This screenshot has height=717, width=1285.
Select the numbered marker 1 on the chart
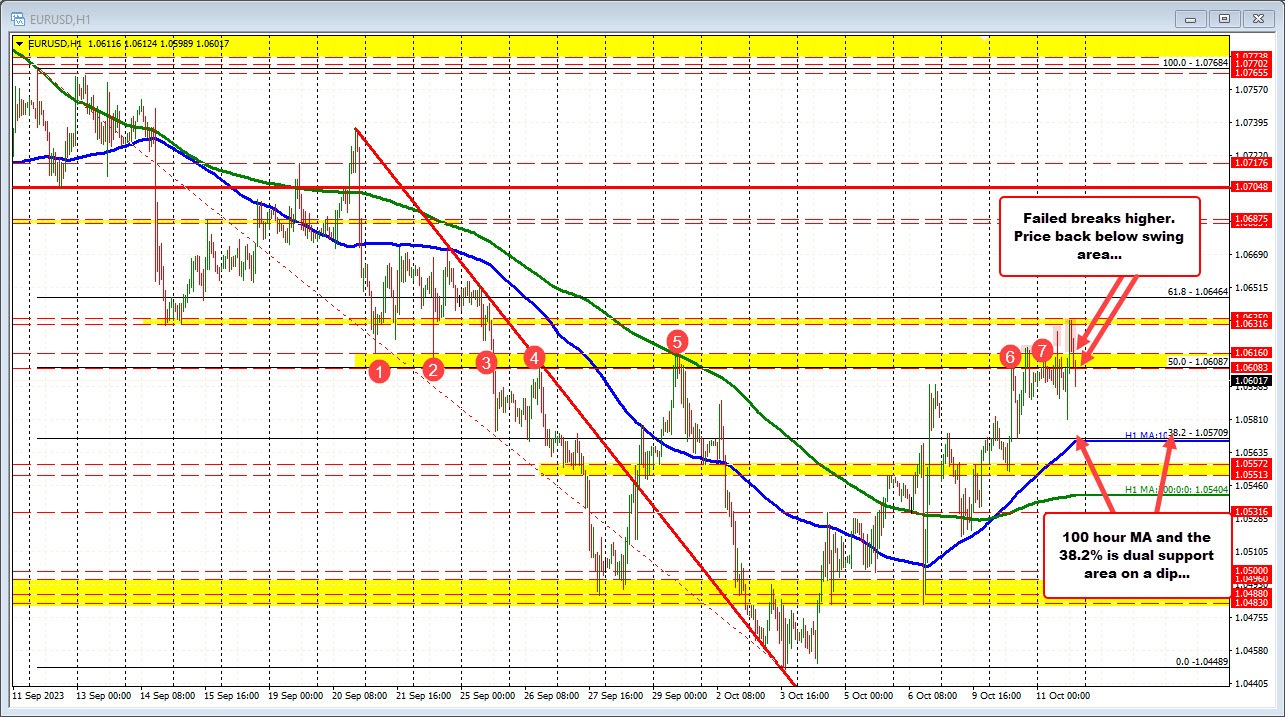point(380,372)
